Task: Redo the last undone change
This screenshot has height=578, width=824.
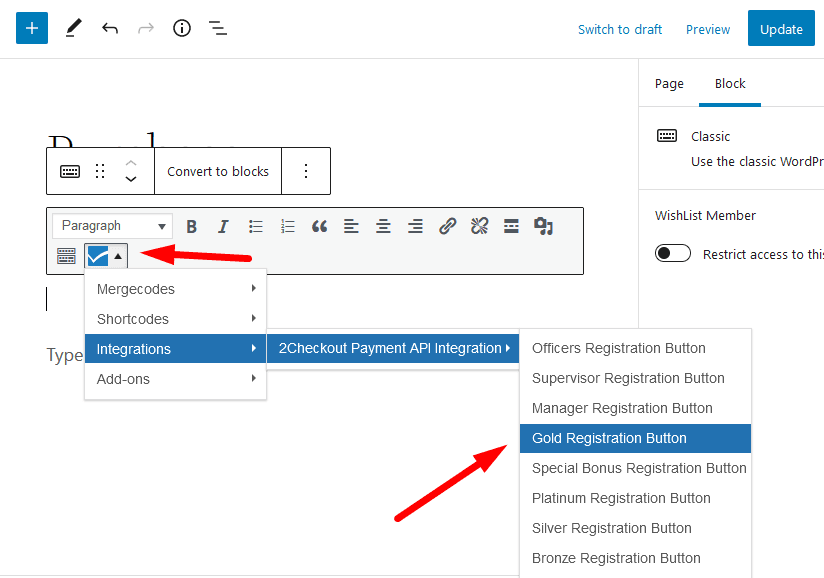Action: [x=146, y=28]
